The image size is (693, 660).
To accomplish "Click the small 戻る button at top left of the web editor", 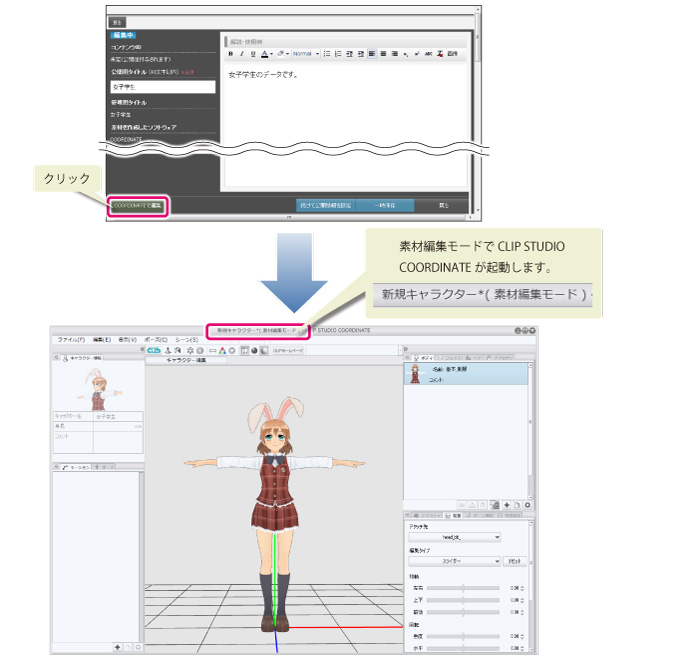I will pos(117,23).
